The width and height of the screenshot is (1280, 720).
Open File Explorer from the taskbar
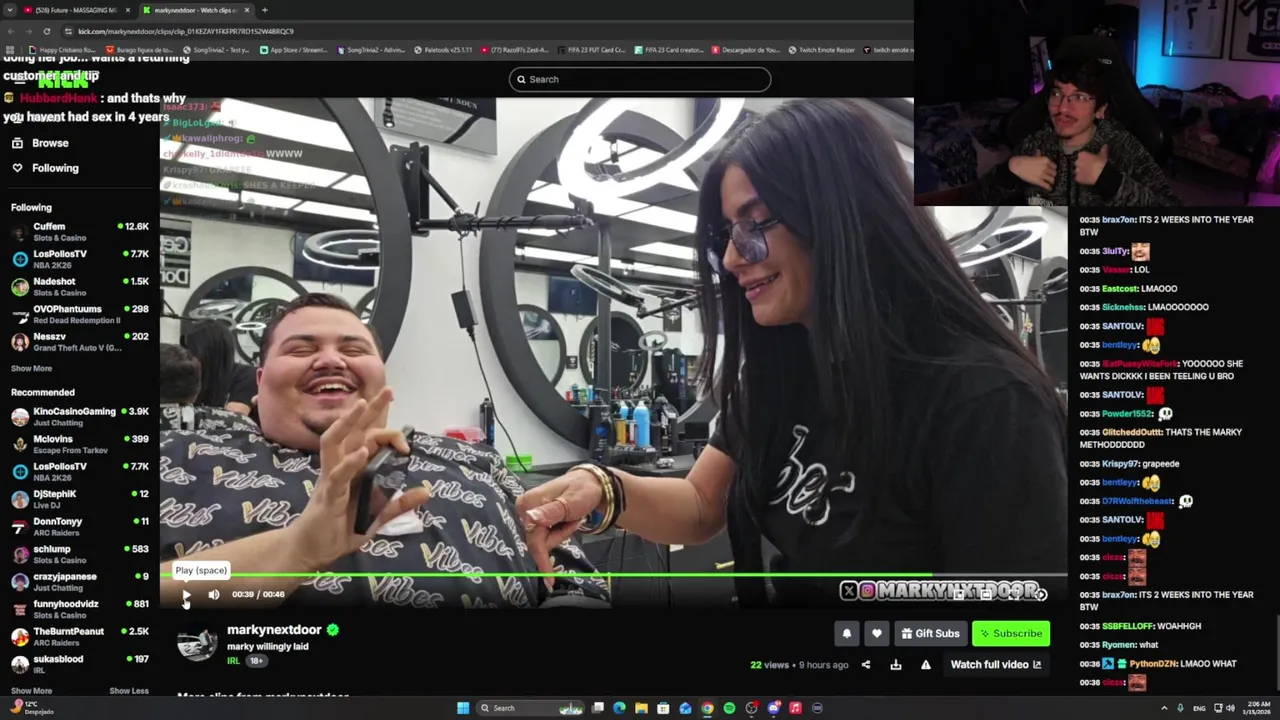pyautogui.click(x=641, y=708)
